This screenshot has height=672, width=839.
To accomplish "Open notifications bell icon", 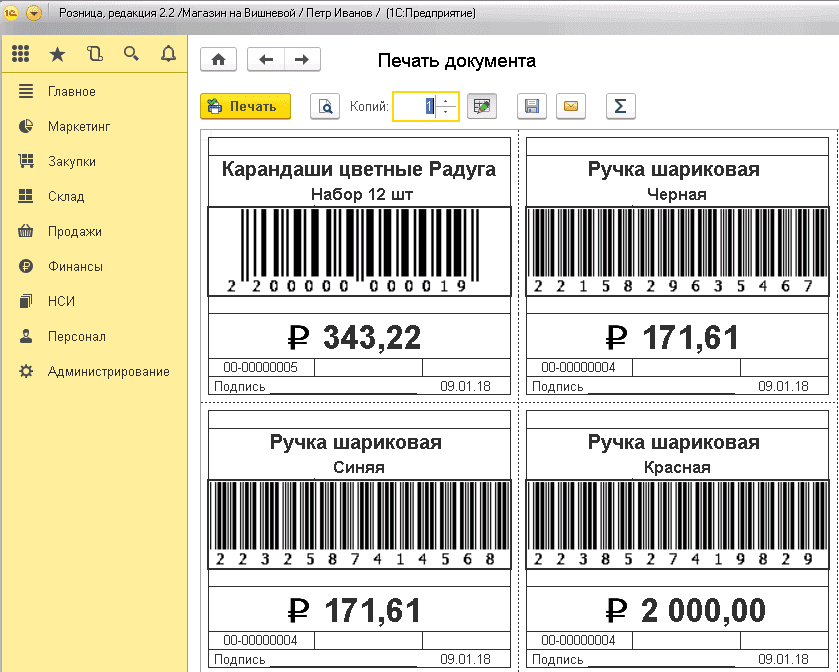I will (x=168, y=54).
